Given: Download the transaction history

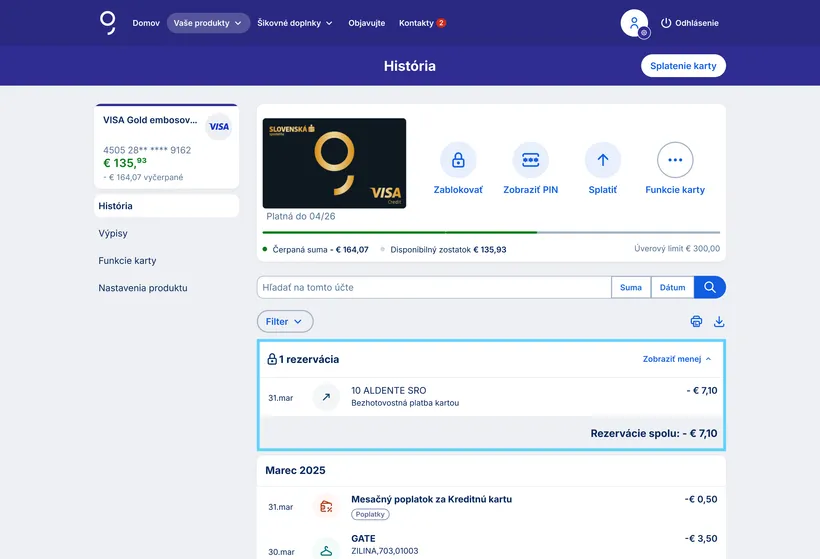Looking at the screenshot, I should 718,321.
